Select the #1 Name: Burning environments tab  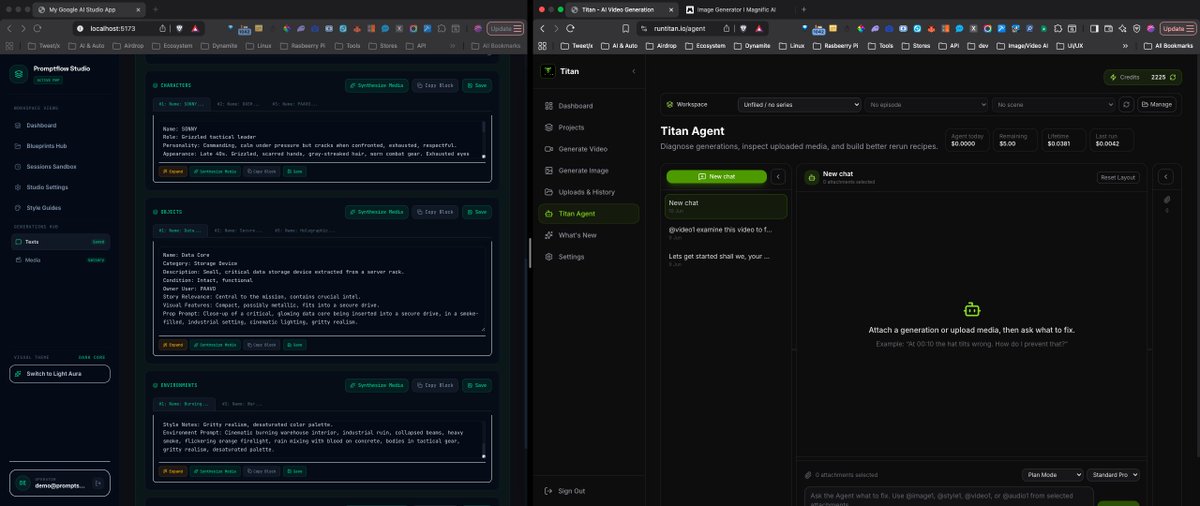pyautogui.click(x=182, y=404)
